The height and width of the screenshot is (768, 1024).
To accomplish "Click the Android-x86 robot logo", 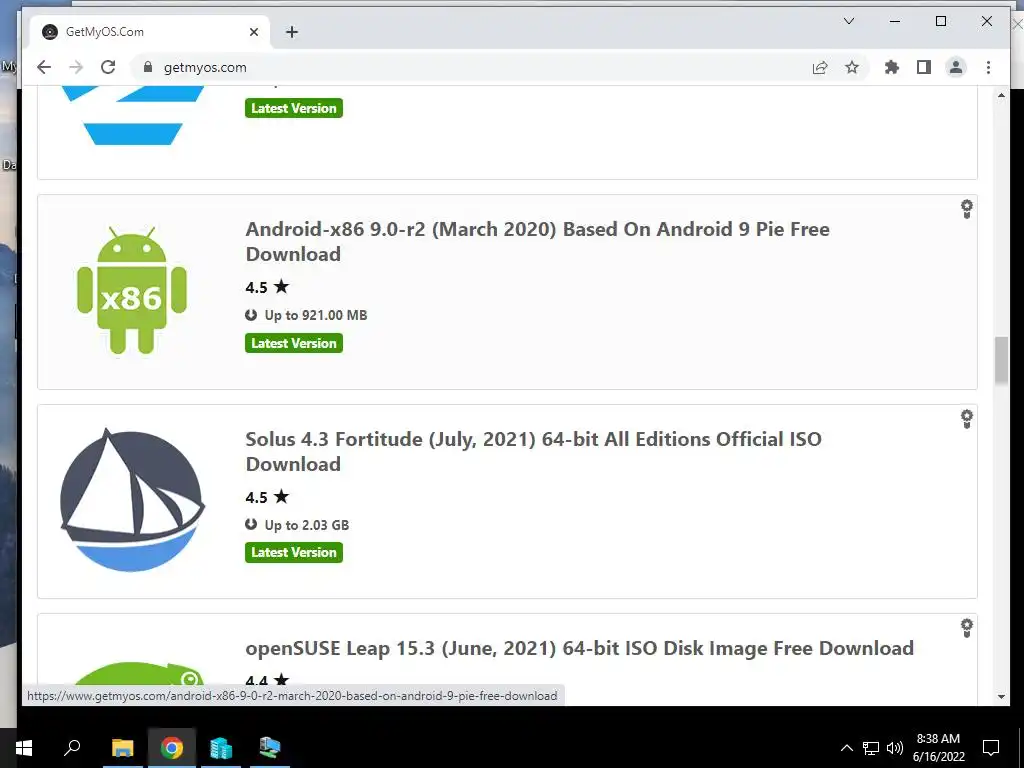I will tap(132, 291).
